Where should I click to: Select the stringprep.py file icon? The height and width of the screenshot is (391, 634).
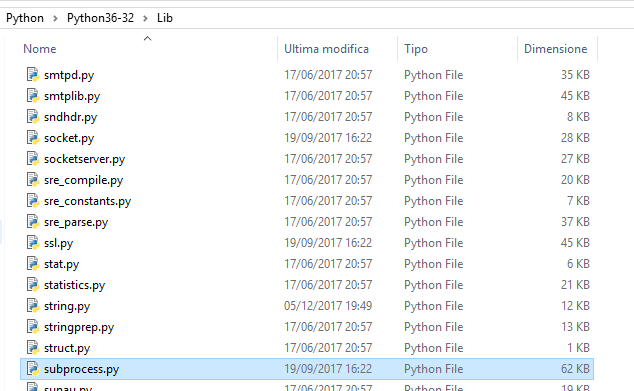pyautogui.click(x=33, y=327)
